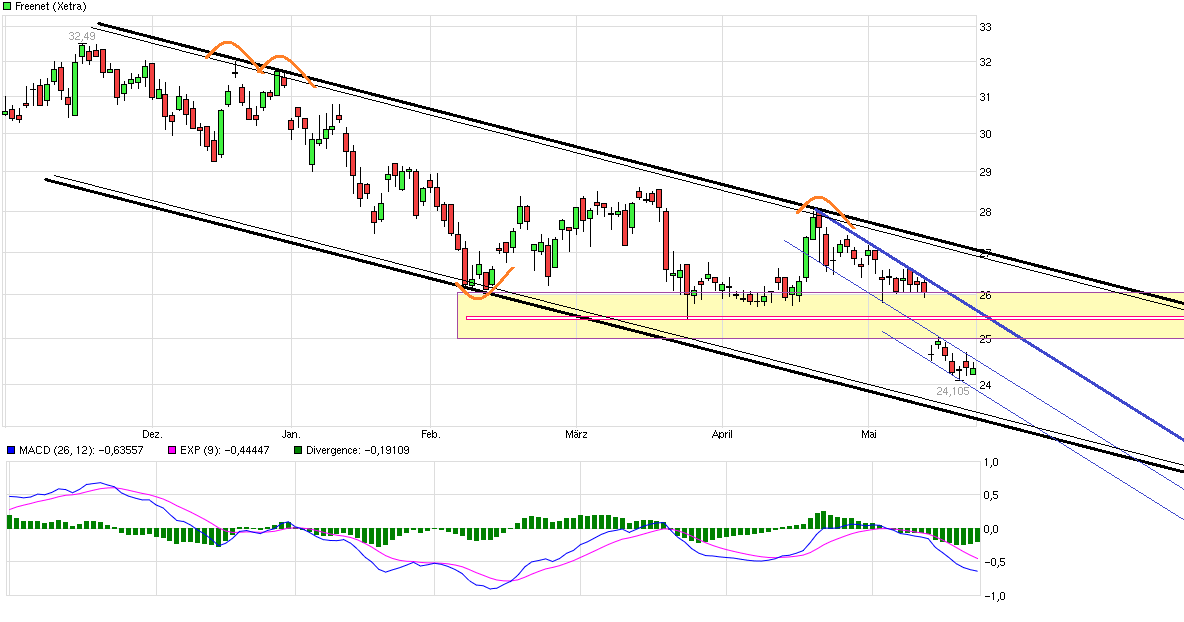Click the 0,0 MACD axis value
1184x622 pixels.
pyautogui.click(x=991, y=529)
